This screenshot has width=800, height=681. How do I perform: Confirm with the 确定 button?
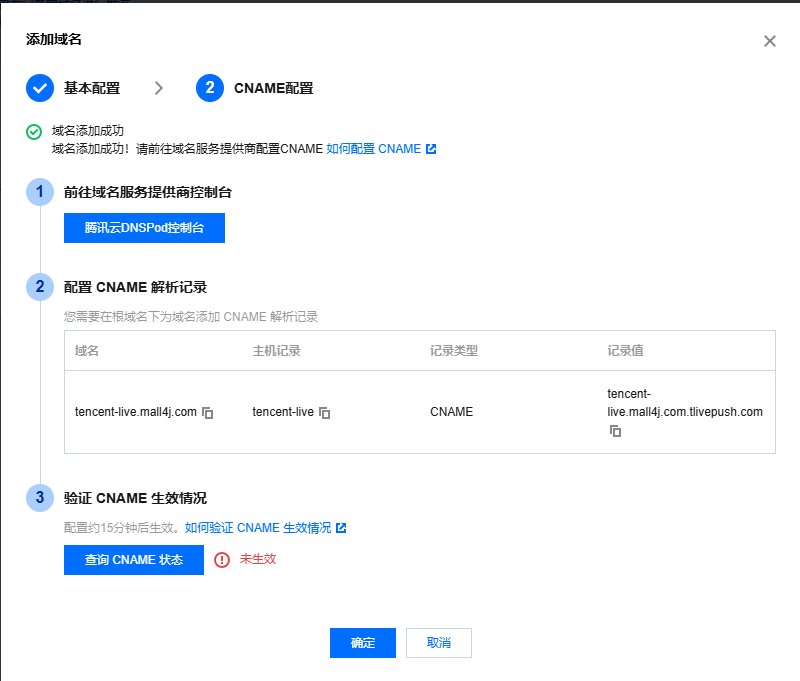point(363,643)
